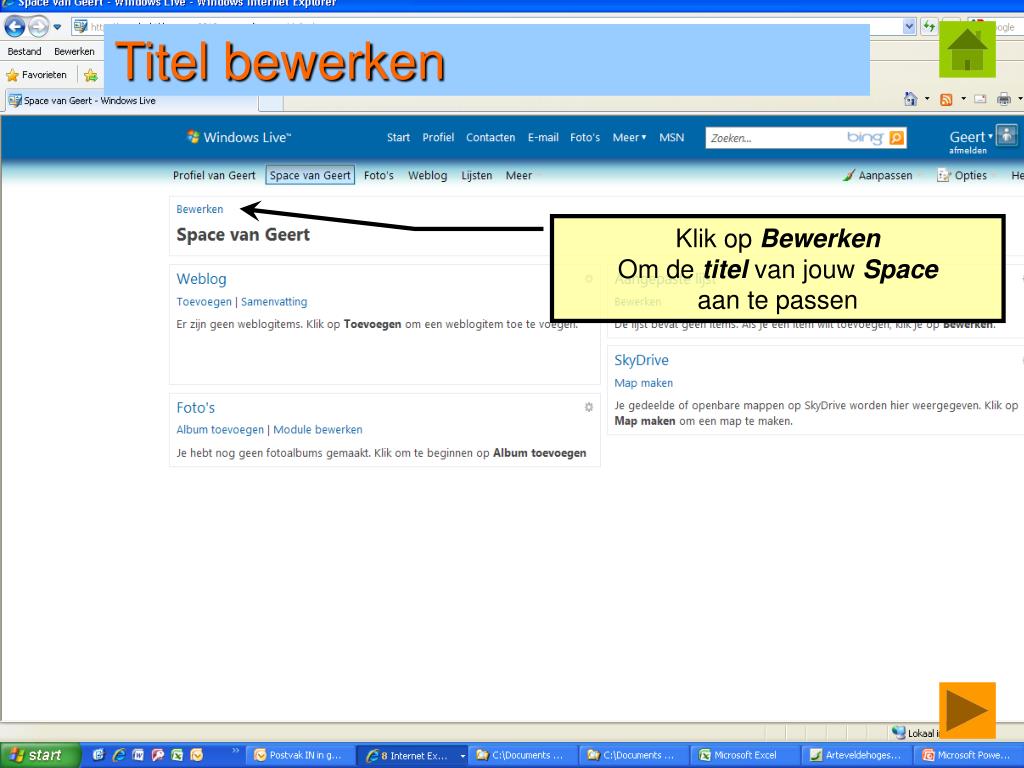
Task: Go back with the browser Back arrow
Action: [15, 27]
